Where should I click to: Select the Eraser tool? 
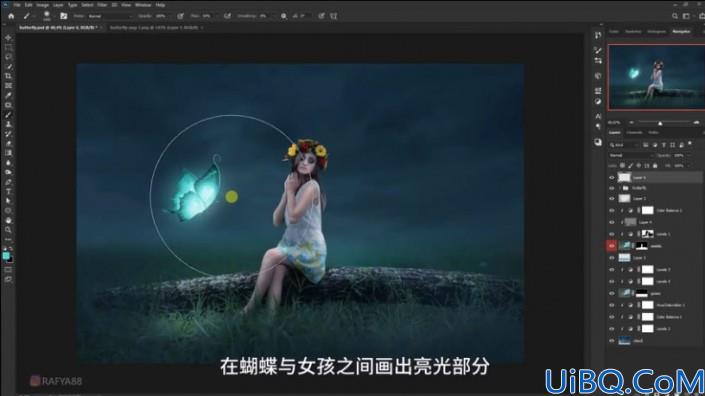(x=8, y=143)
